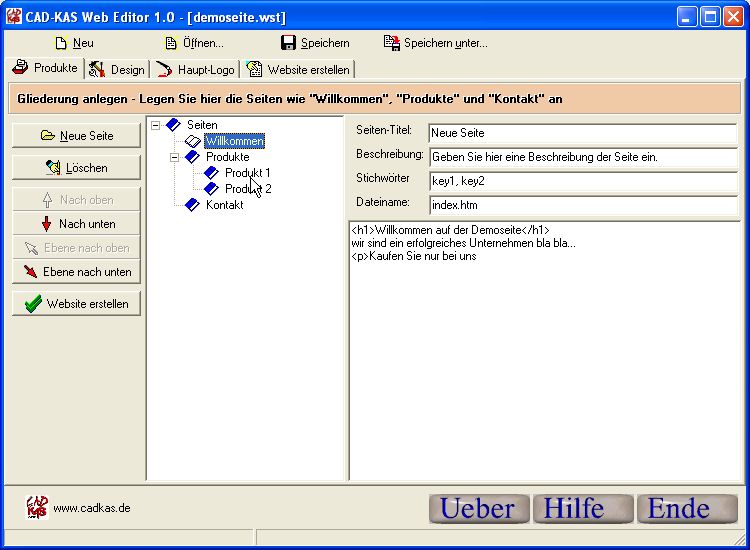Viewport: 750px width, 550px height.
Task: Save using the Speichern floppy icon
Action: (288, 43)
